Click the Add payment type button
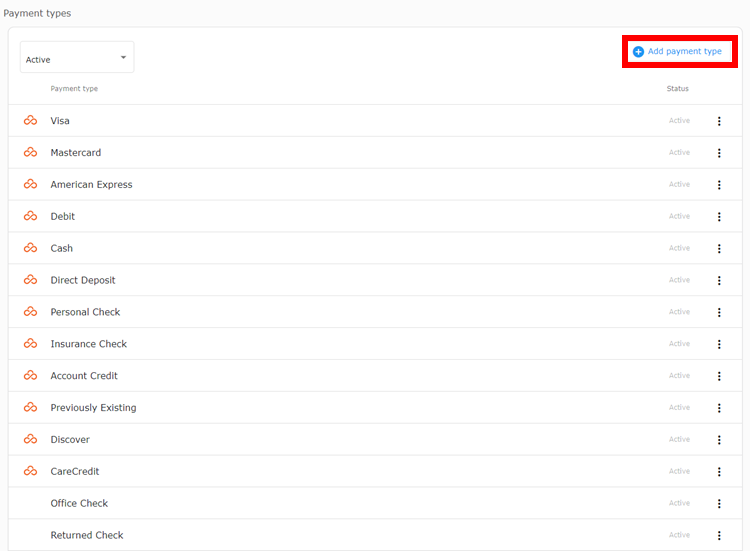 pos(677,51)
